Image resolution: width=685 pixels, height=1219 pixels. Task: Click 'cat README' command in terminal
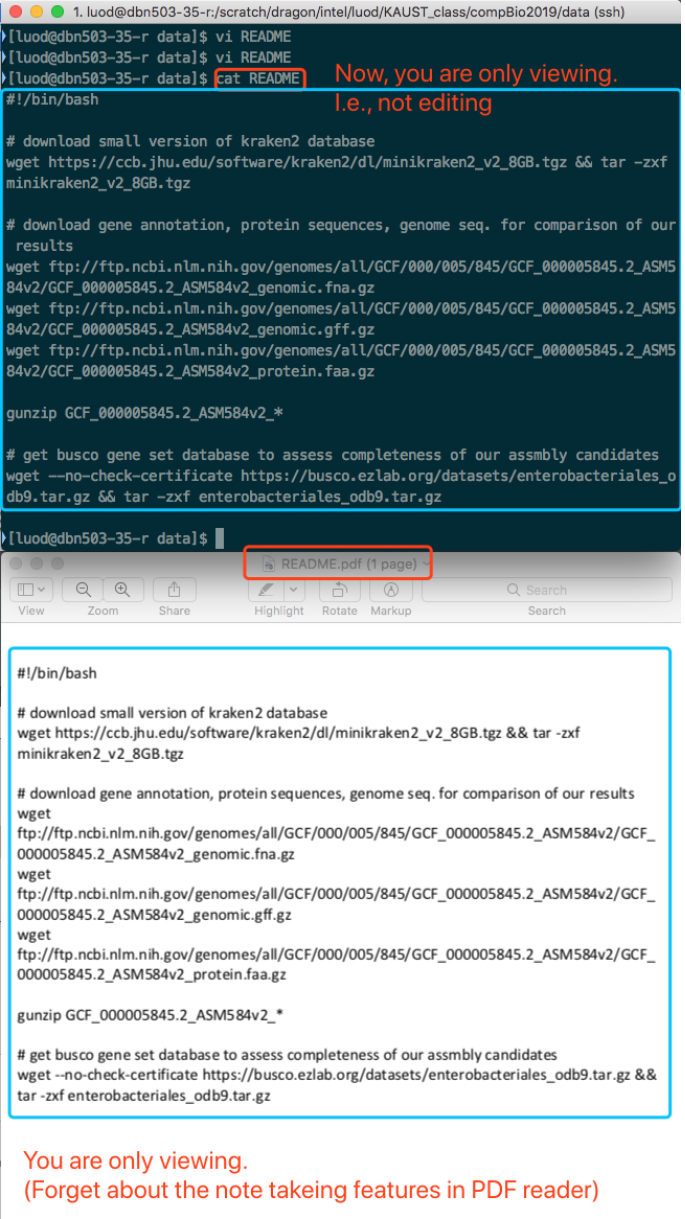(260, 78)
